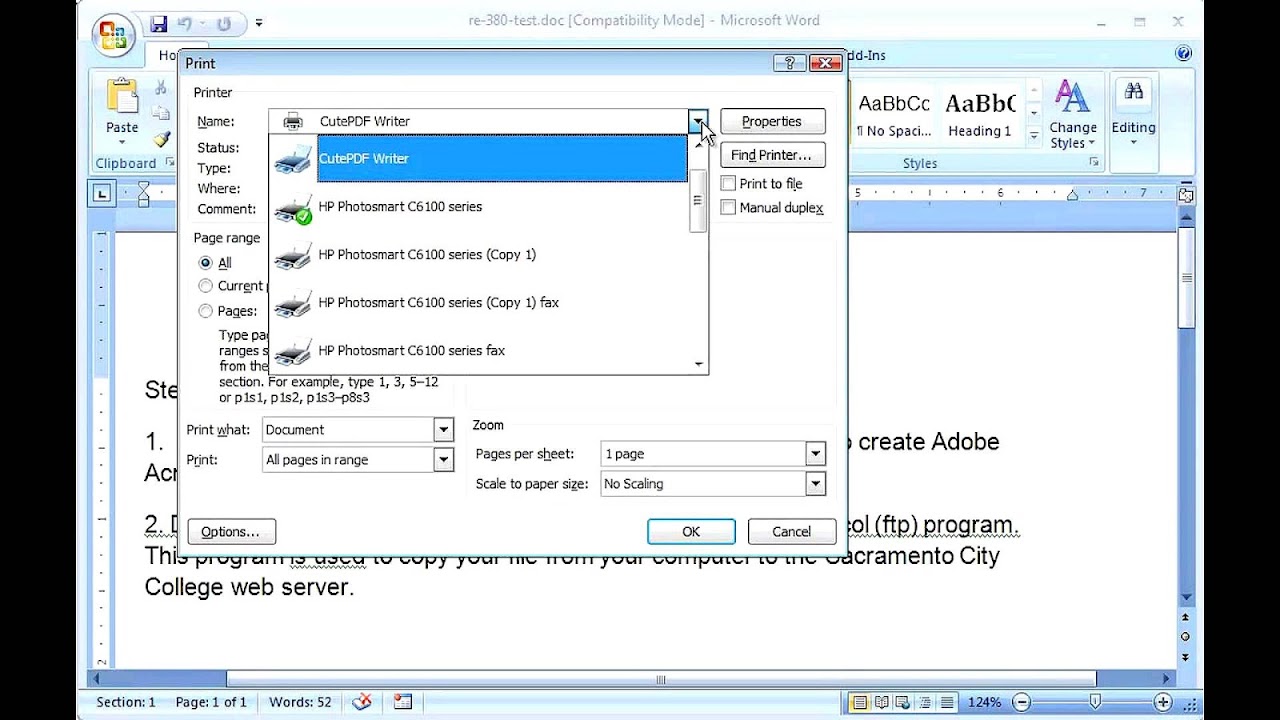Click the proofing errors status bar icon
Image resolution: width=1280 pixels, height=720 pixels.
coord(362,702)
